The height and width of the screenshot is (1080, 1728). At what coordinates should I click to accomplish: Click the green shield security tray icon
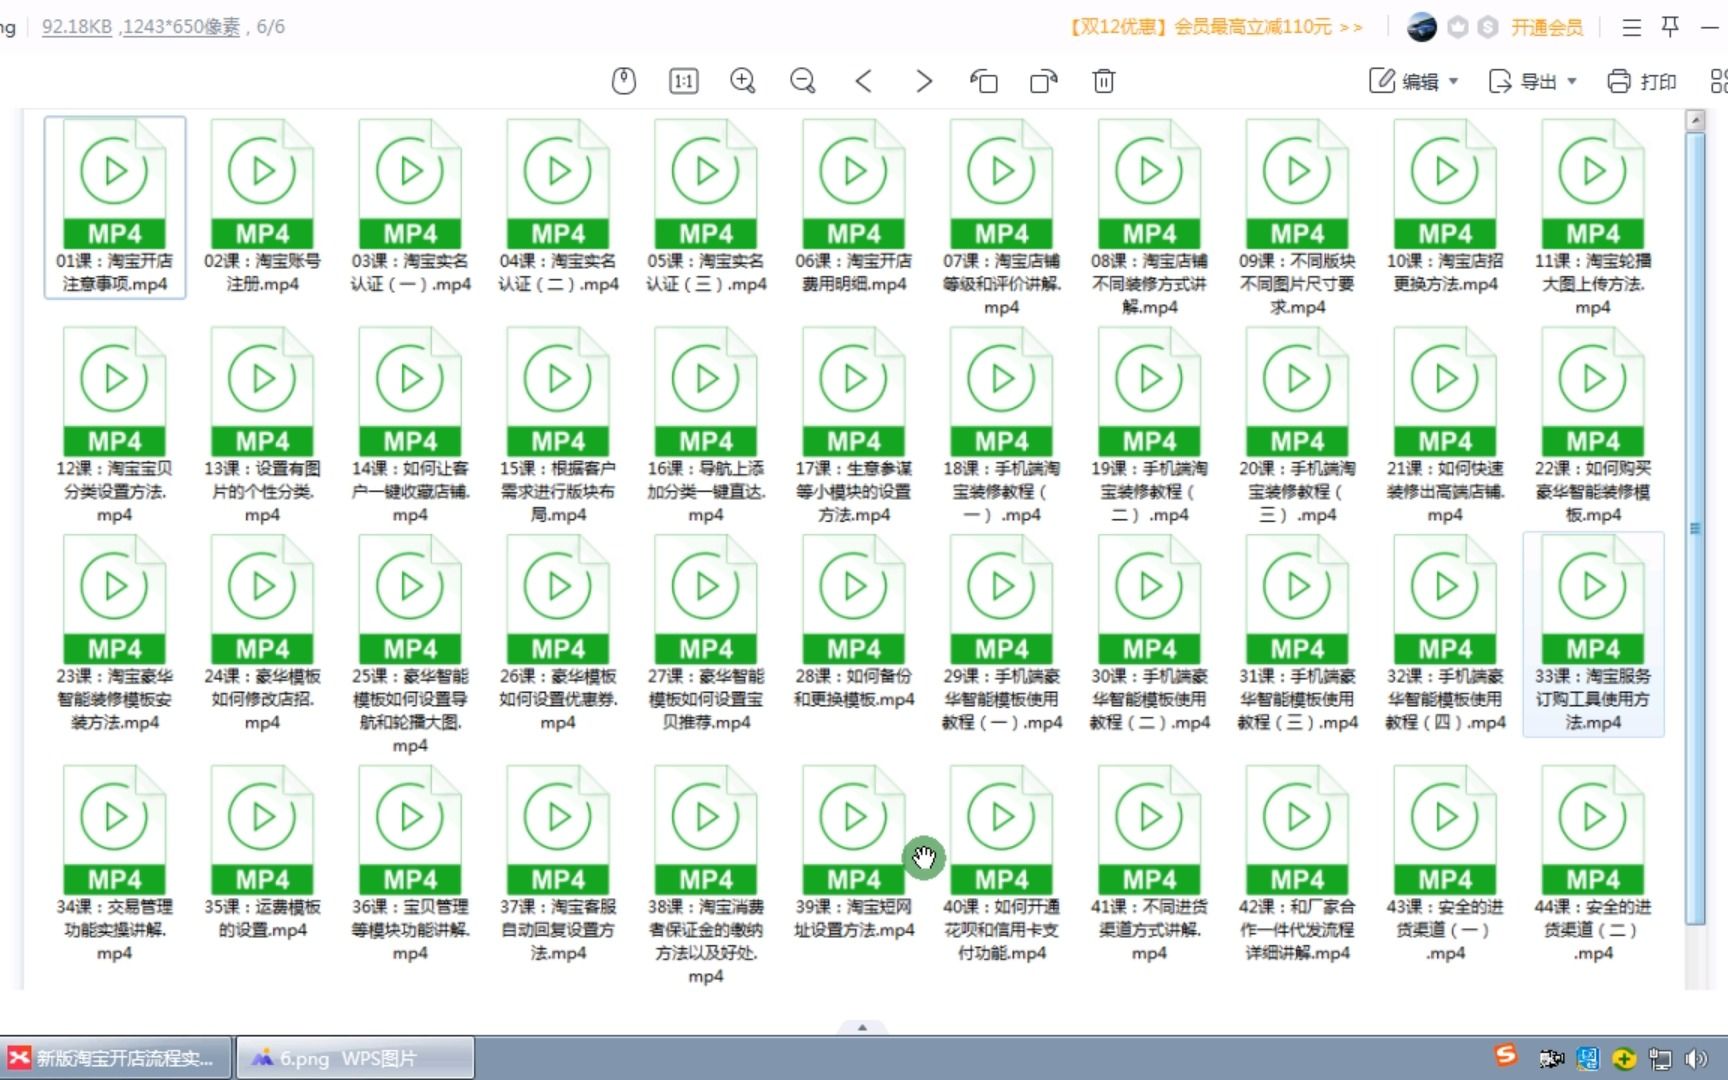(x=1624, y=1058)
